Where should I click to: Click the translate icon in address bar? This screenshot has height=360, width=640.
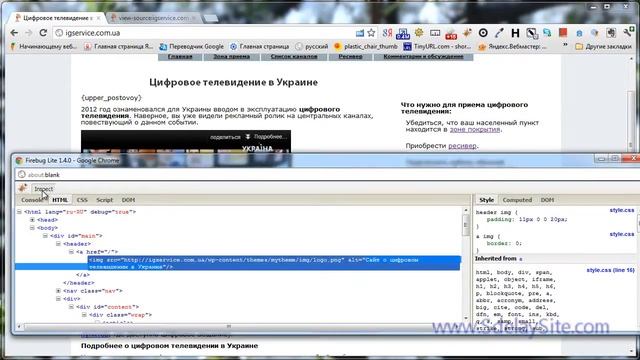point(360,33)
